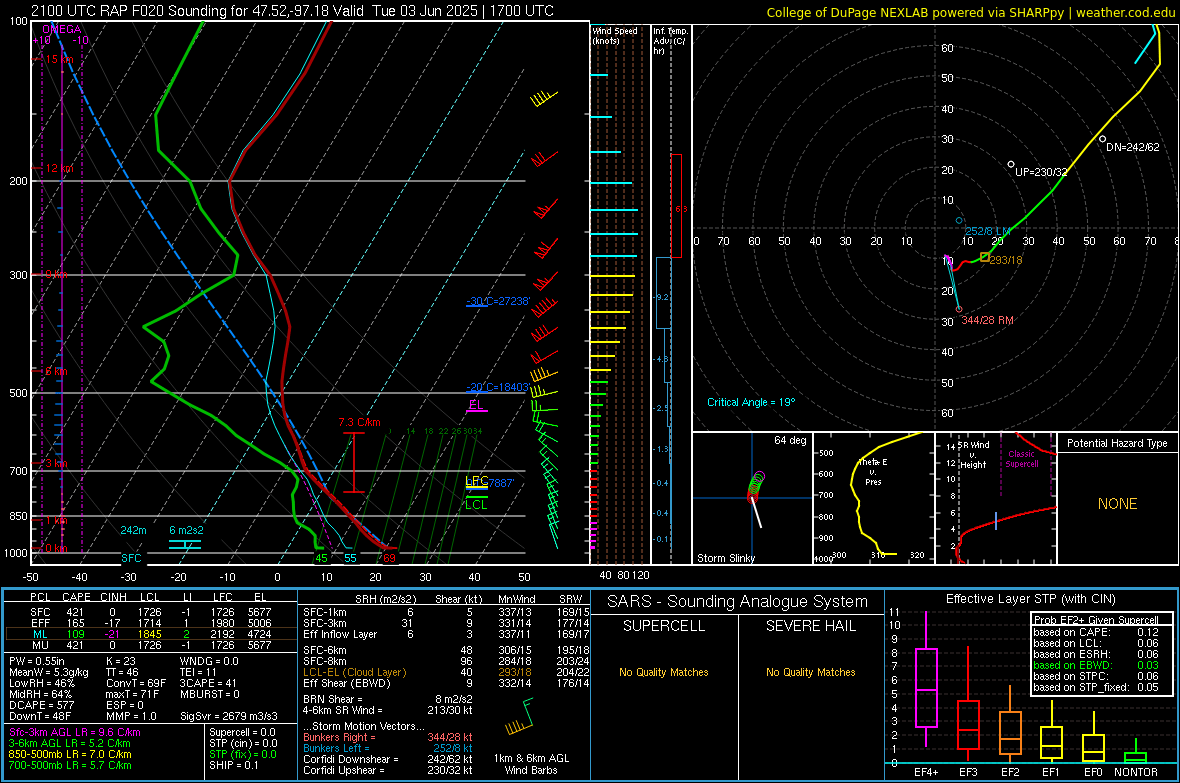The width and height of the screenshot is (1180, 783).
Task: Click No Quality Matches under SUPERCELL
Action: [664, 672]
